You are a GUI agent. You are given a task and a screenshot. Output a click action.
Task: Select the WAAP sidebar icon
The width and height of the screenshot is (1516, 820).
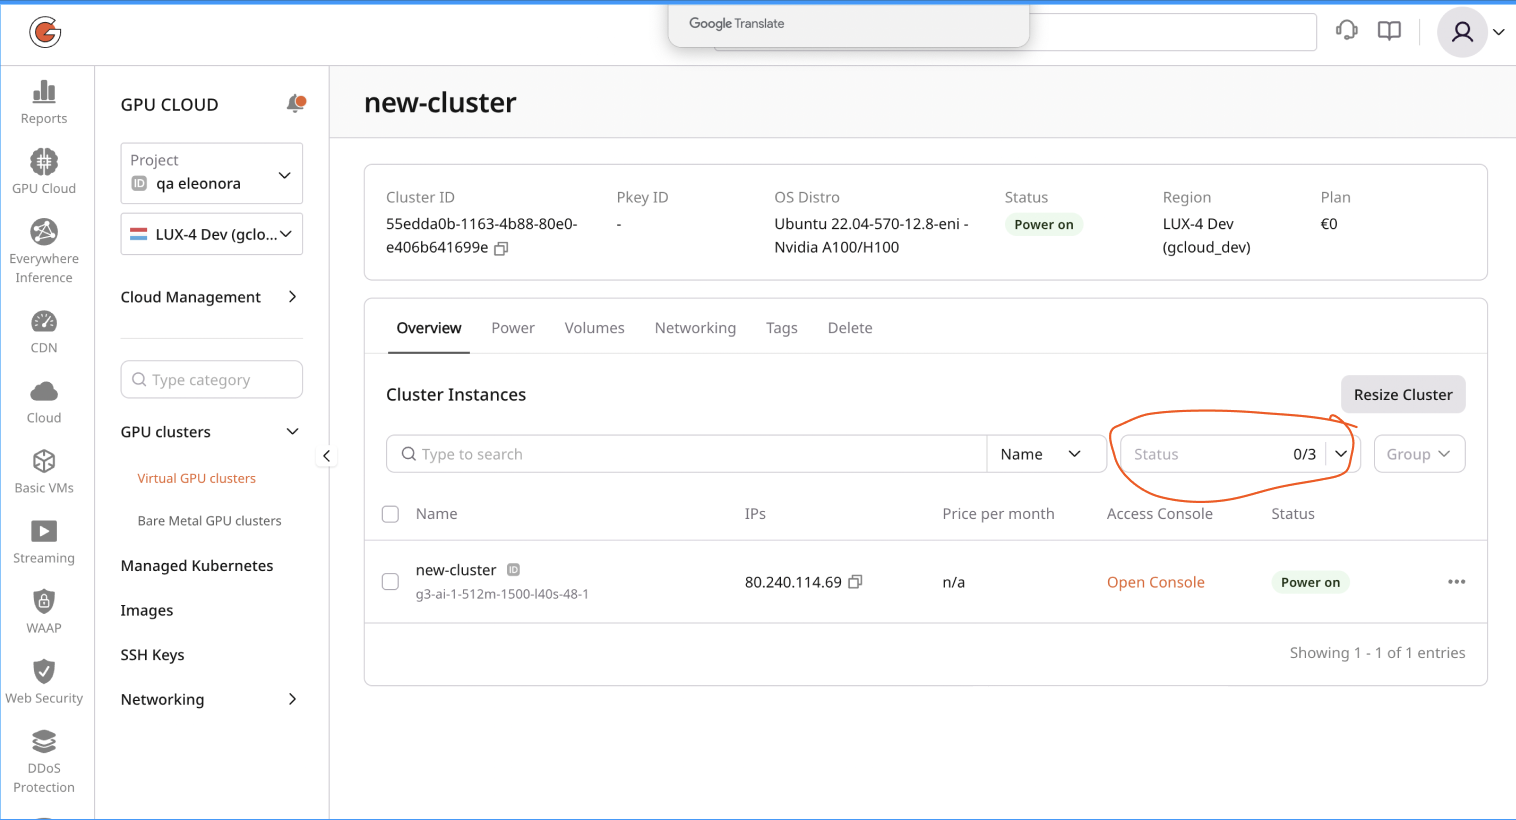tap(43, 610)
